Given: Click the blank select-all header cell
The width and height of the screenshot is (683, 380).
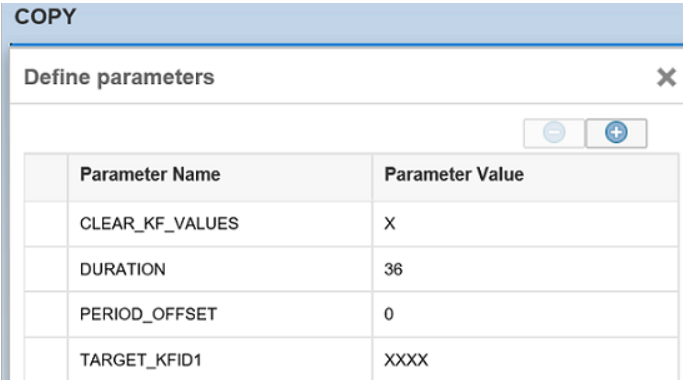Looking at the screenshot, I should tap(46, 177).
